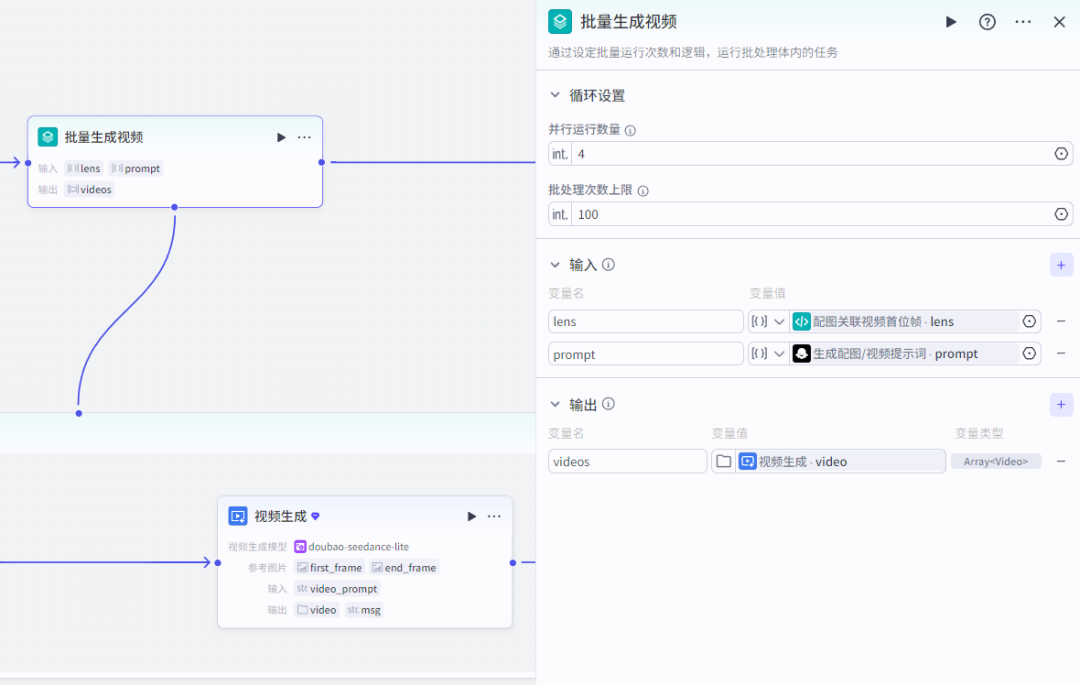Edit the 批处理次数上限 value of 100
Viewport: 1080px width, 685px height.
[x=812, y=214]
